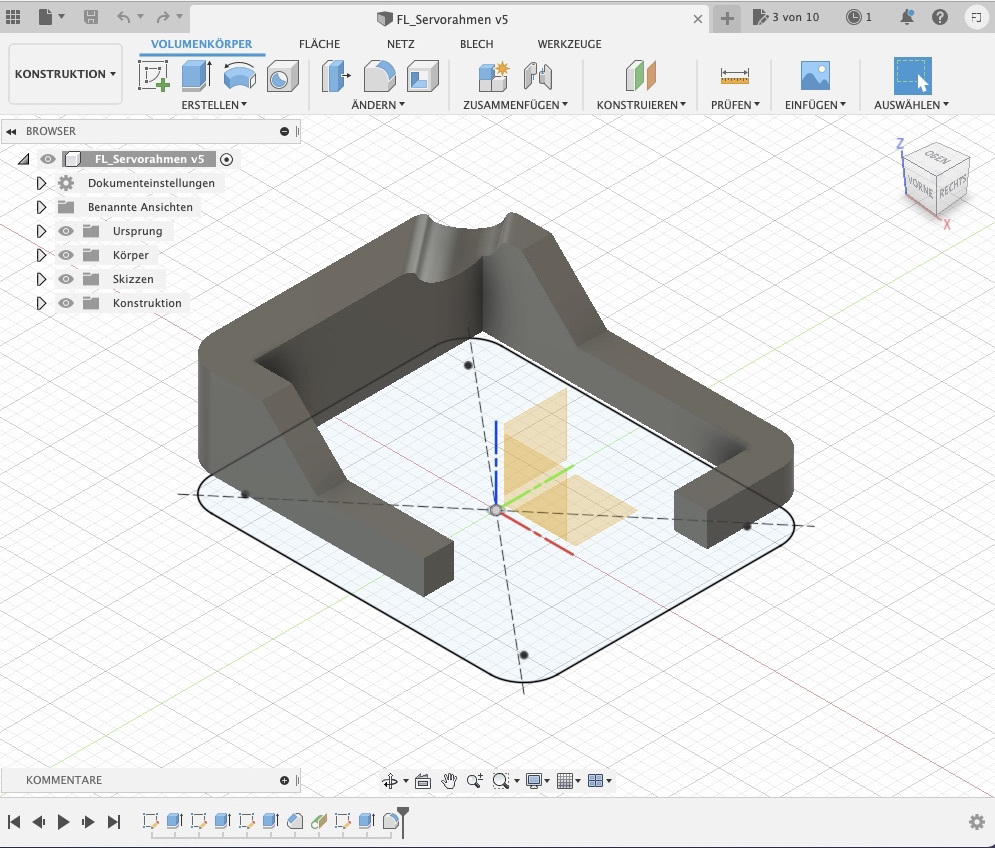Click the Create Sketch icon in toolbar
The width and height of the screenshot is (995, 848).
153,76
